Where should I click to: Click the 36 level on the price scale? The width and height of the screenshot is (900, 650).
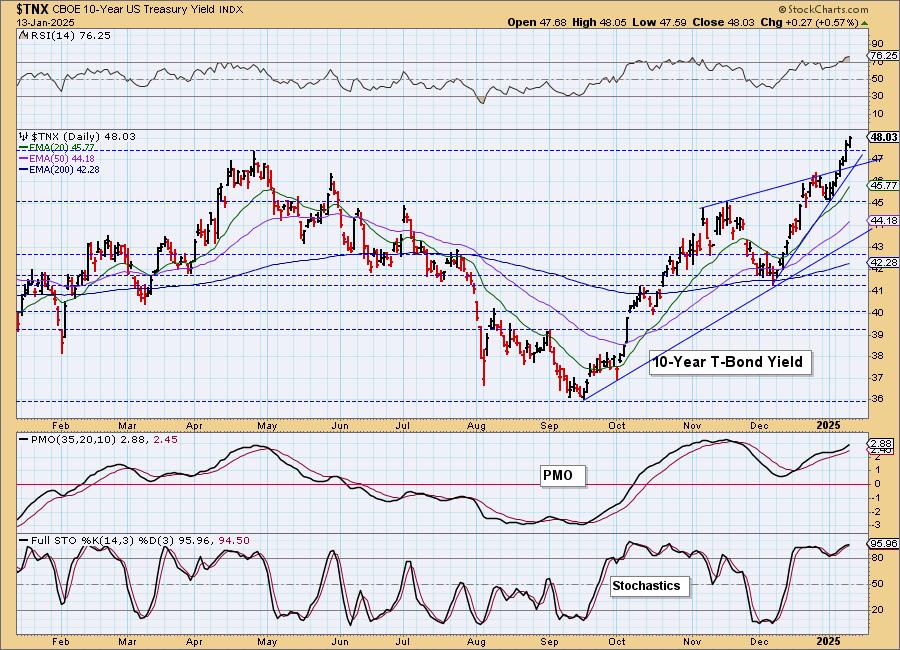click(x=877, y=399)
